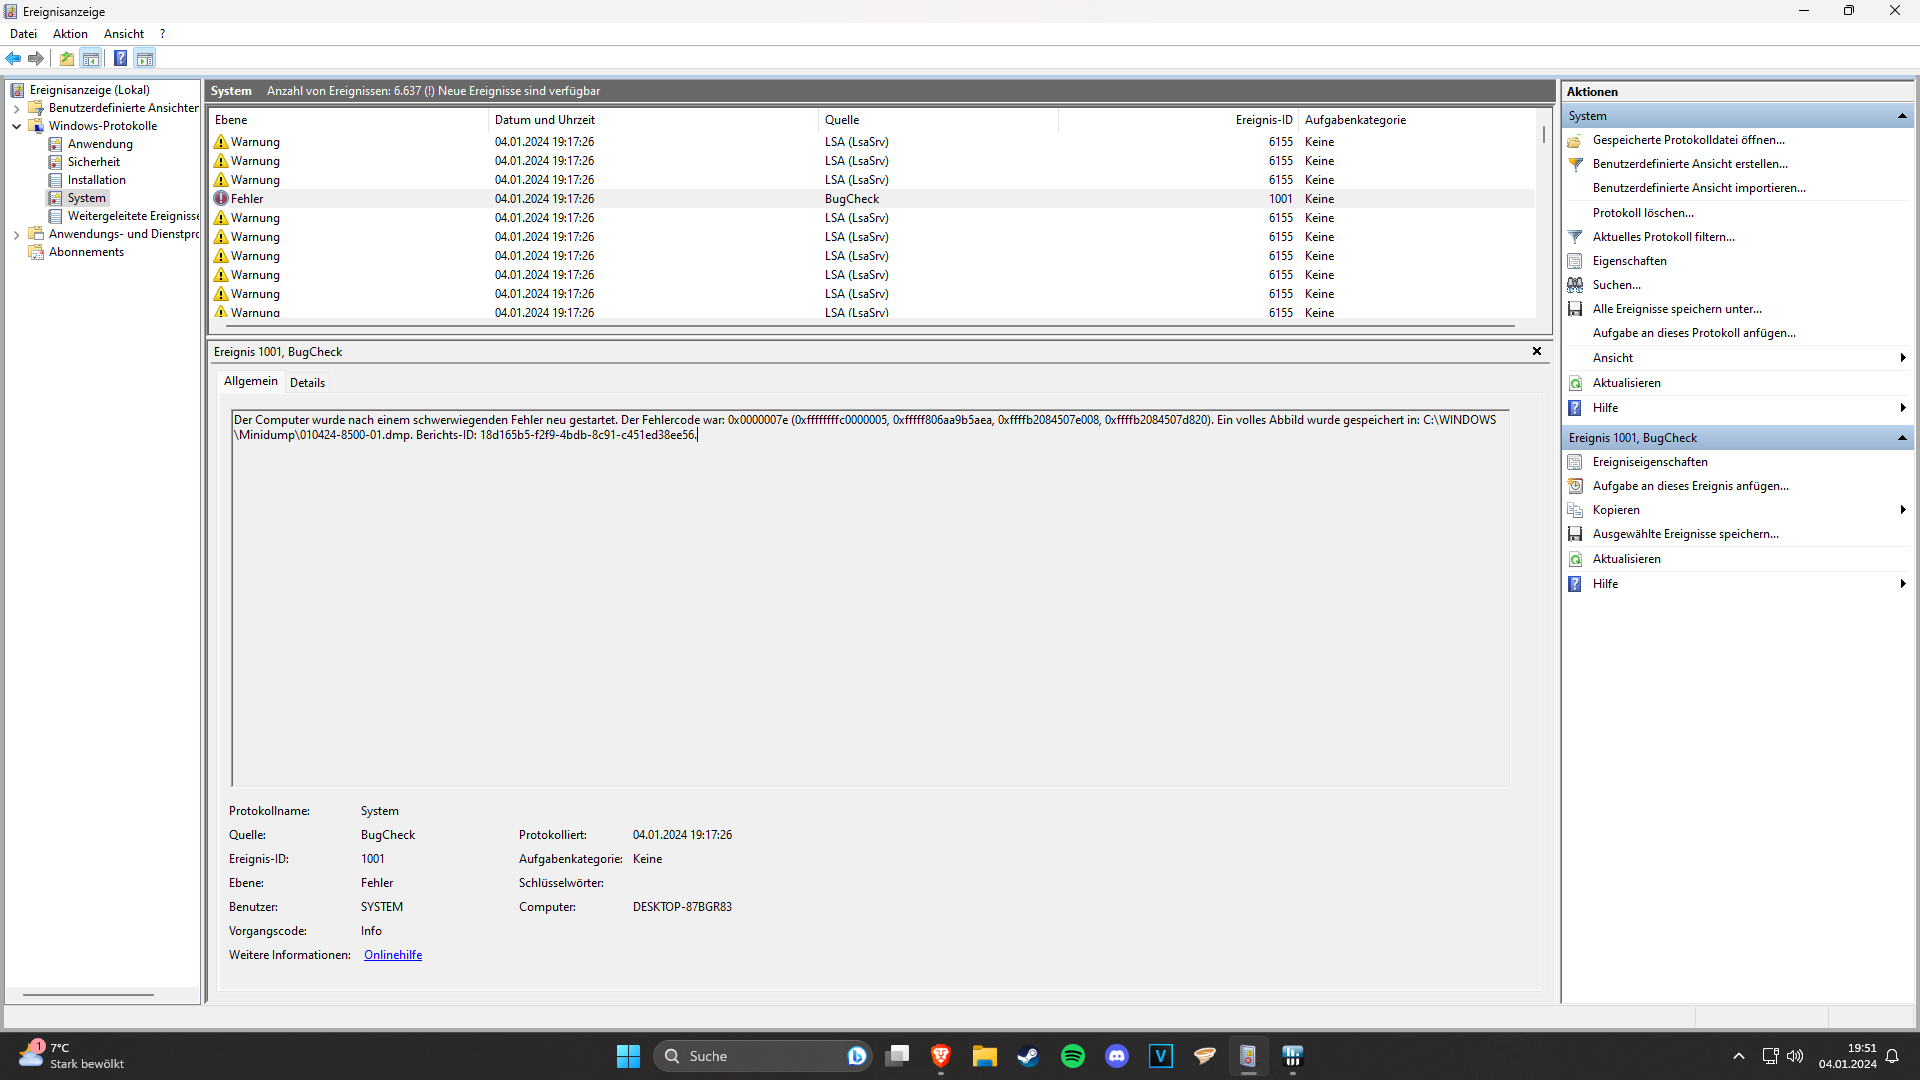Screen dimensions: 1920x1080
Task: Open Discord from the taskbar
Action: [1116, 1056]
